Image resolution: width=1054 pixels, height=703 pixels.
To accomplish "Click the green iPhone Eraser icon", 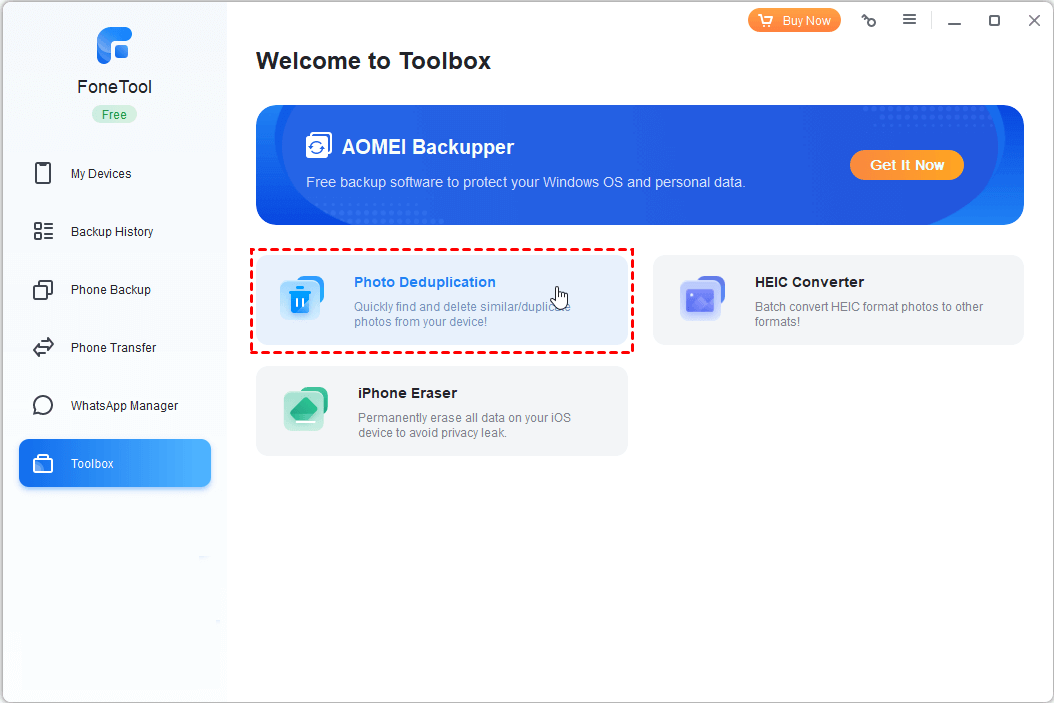I will pyautogui.click(x=304, y=409).
